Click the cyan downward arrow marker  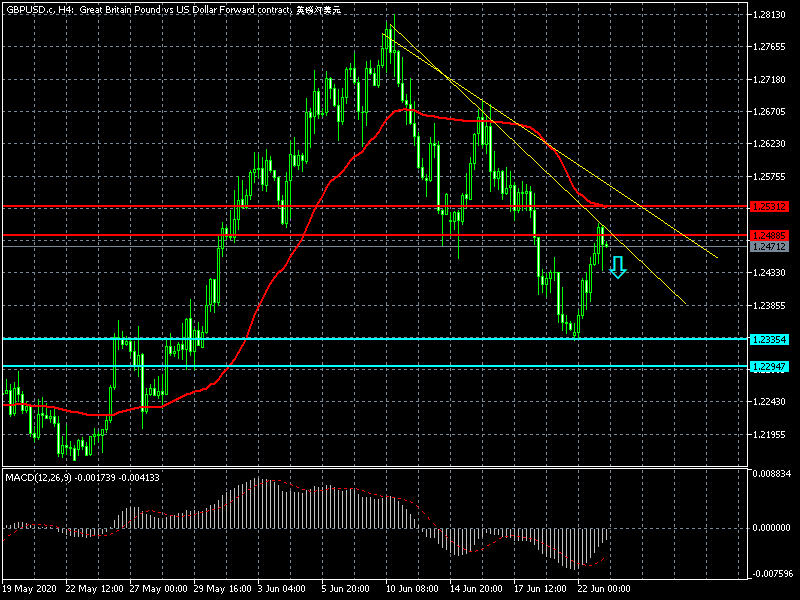(x=618, y=267)
